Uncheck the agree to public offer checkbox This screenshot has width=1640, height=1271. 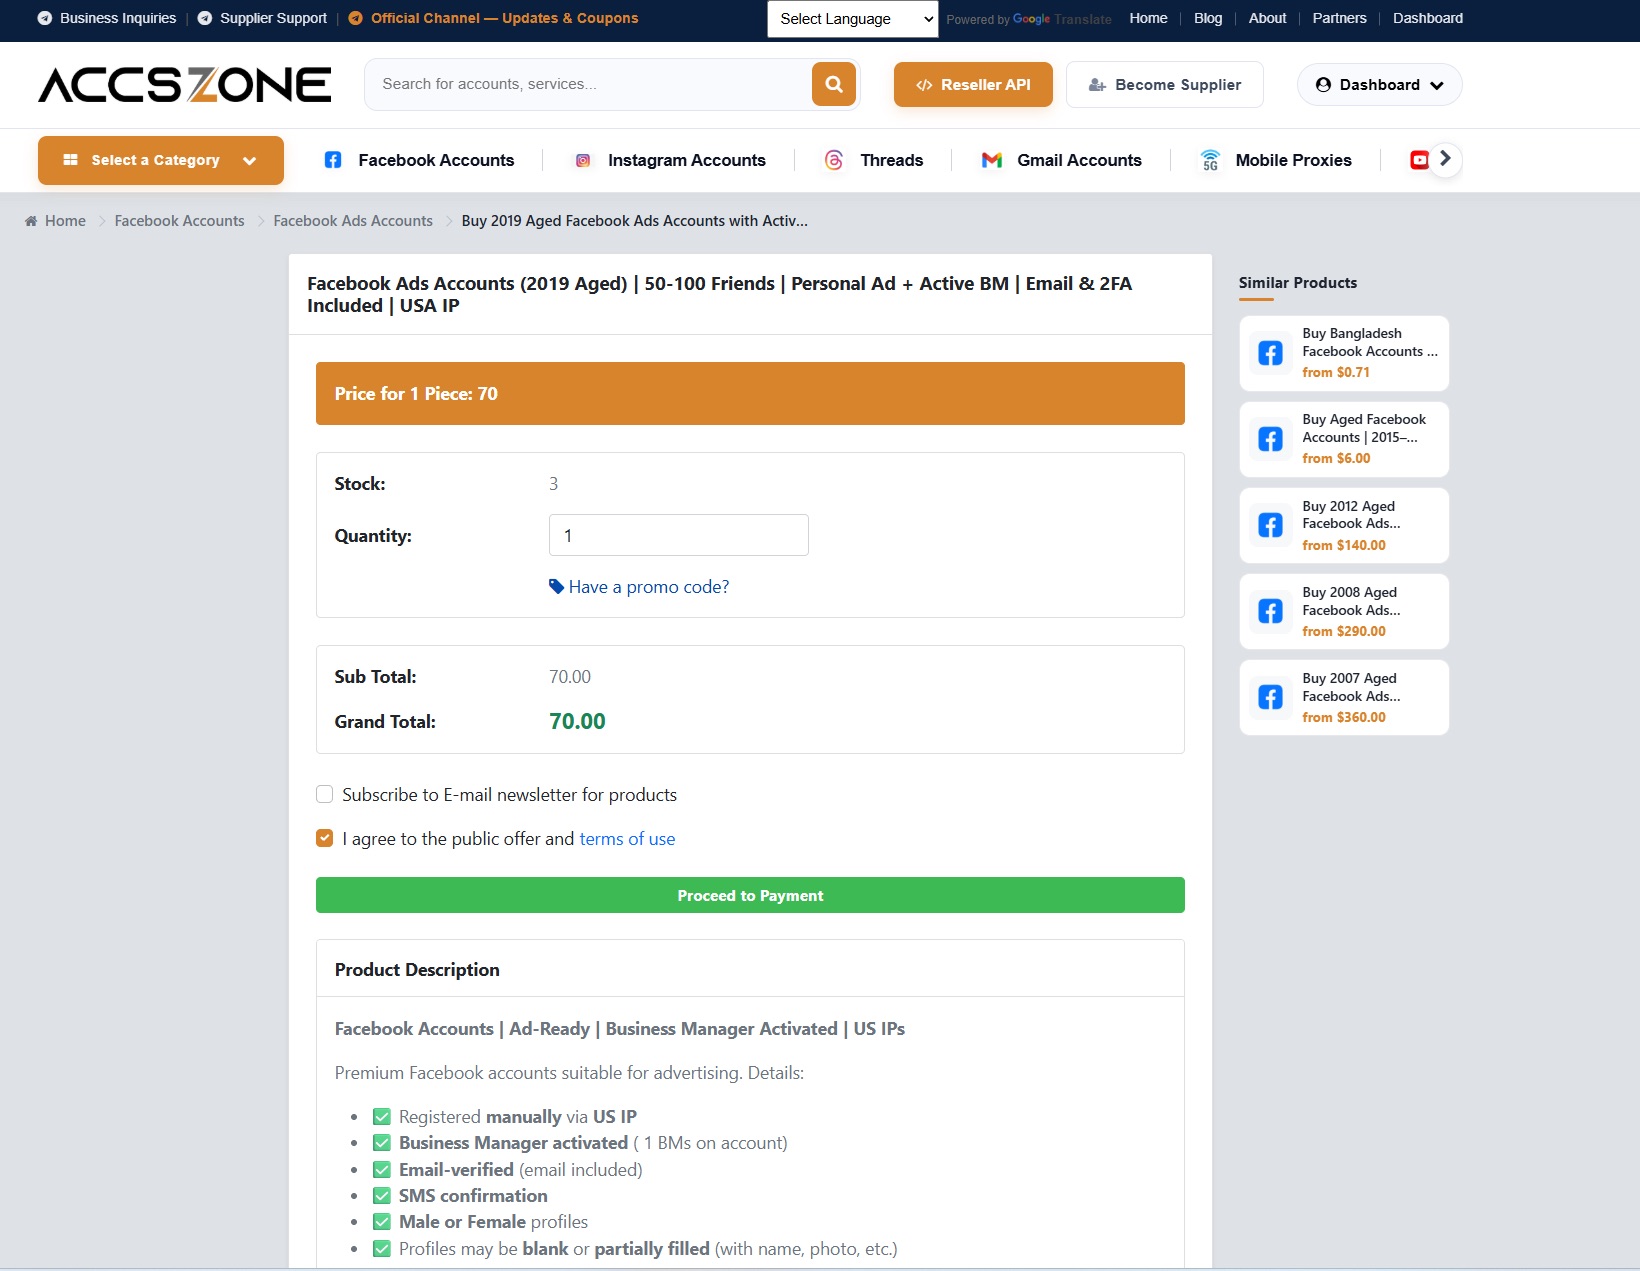pos(324,838)
